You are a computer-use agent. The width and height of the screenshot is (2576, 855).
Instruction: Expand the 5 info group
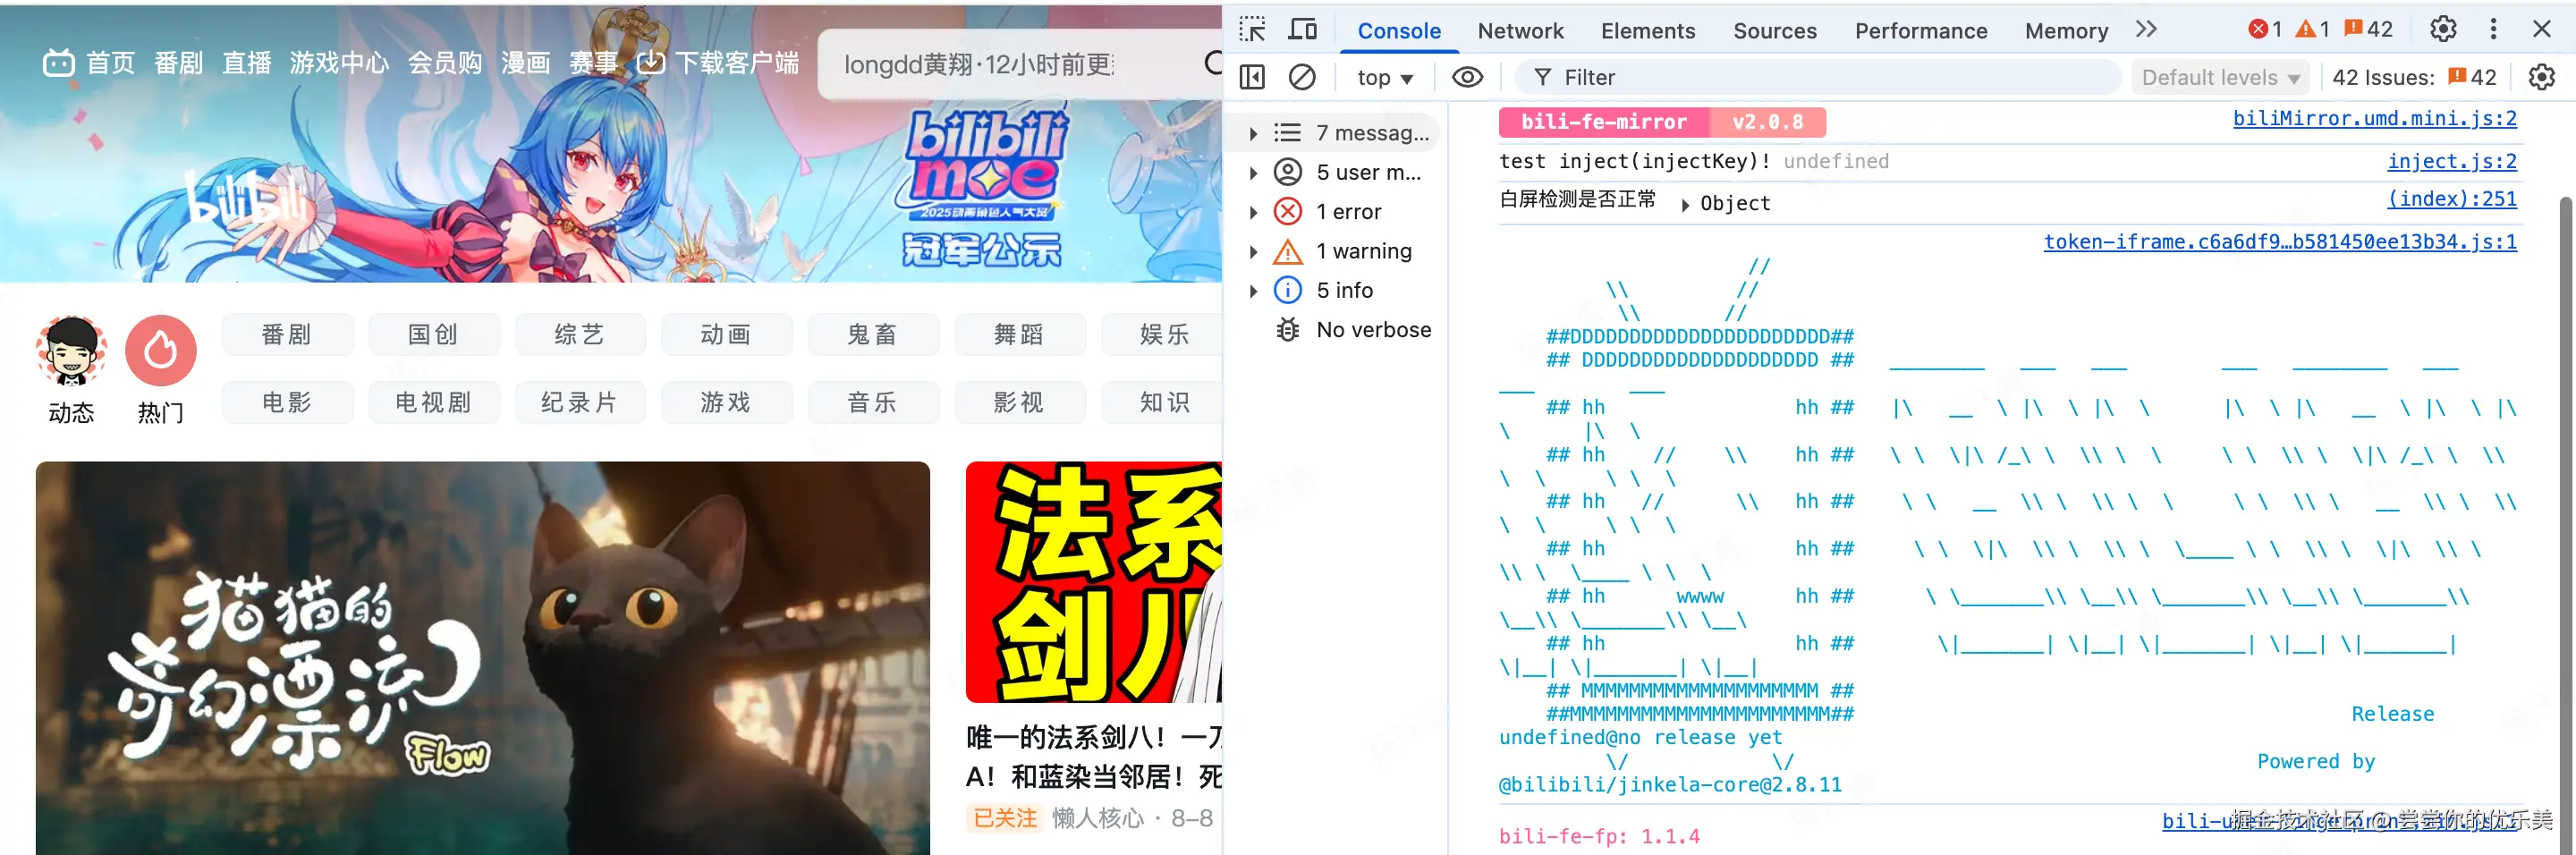coord(1253,290)
